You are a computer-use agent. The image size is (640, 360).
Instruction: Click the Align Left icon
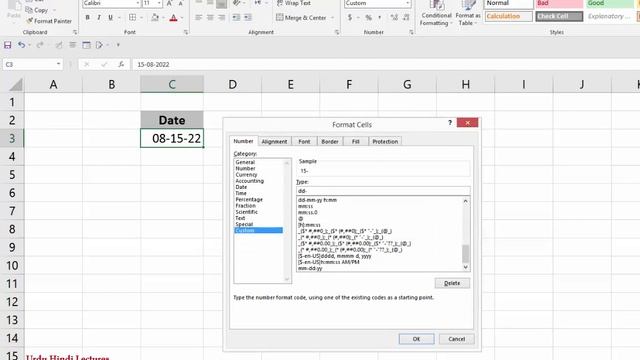click(198, 18)
